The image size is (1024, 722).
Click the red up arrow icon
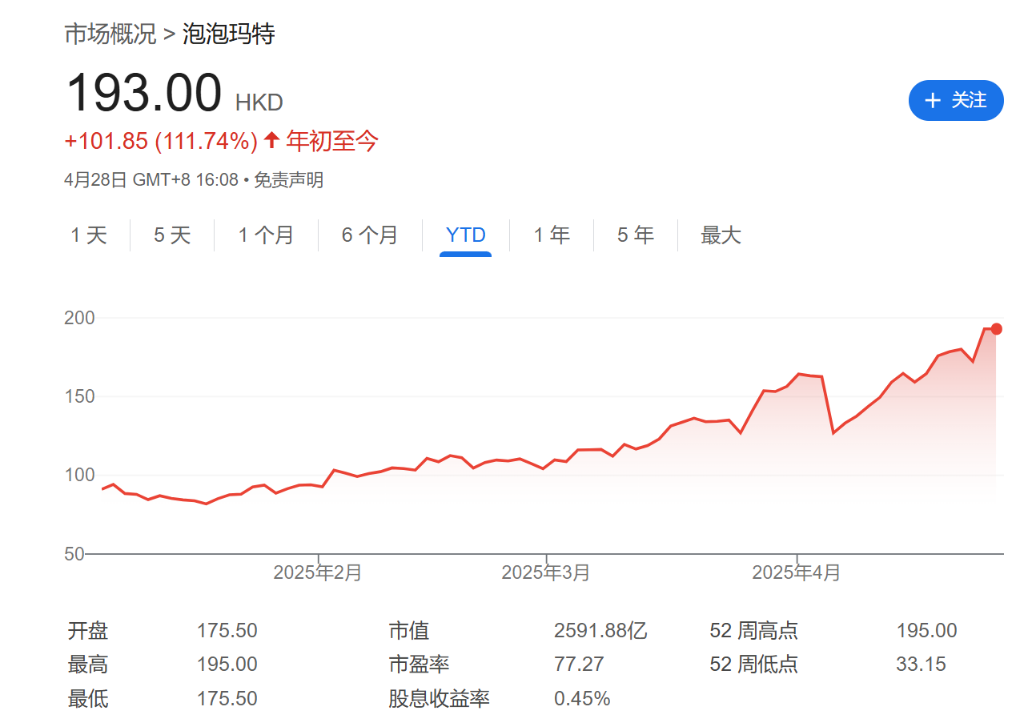click(x=272, y=140)
